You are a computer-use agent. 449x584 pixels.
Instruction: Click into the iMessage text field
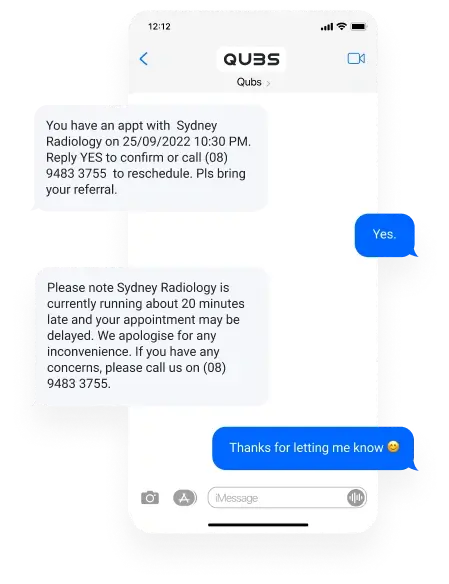287,498
